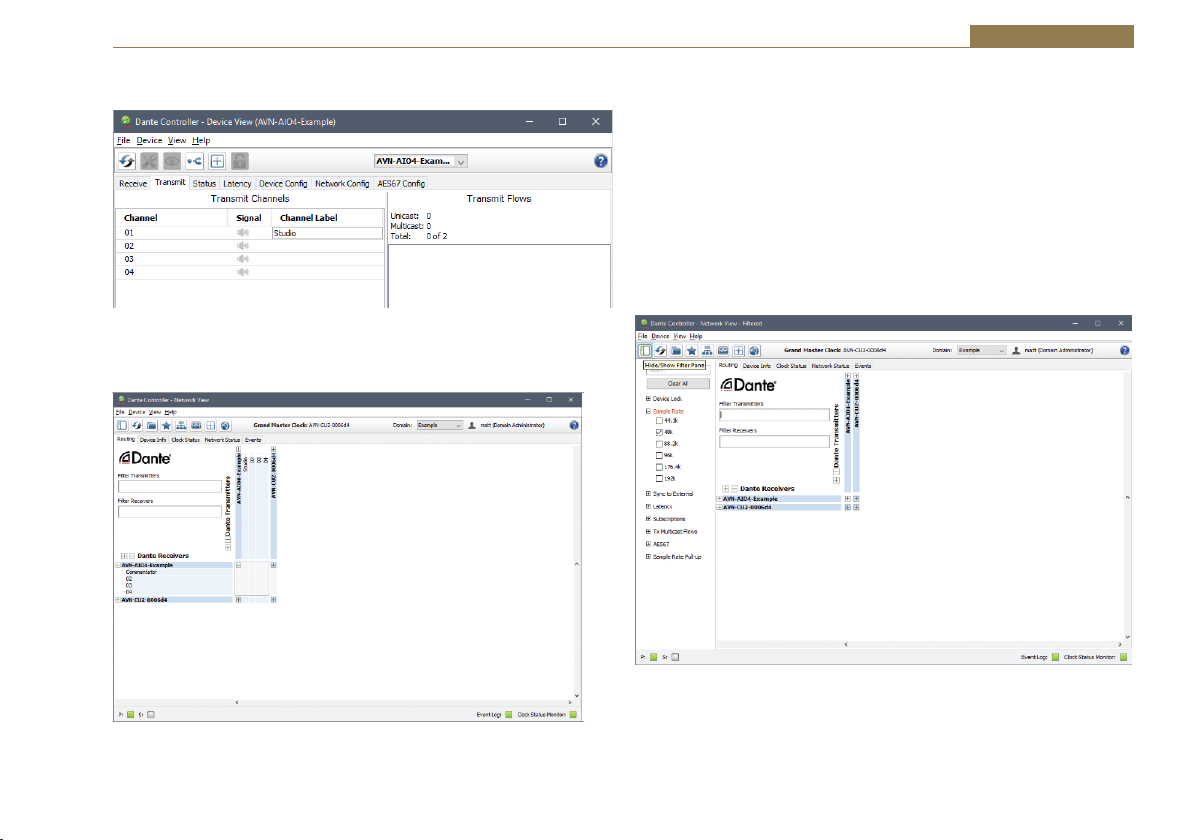The width and height of the screenshot is (1192, 840).
Task: Check the 96k sample rate filter
Action: click(x=659, y=455)
